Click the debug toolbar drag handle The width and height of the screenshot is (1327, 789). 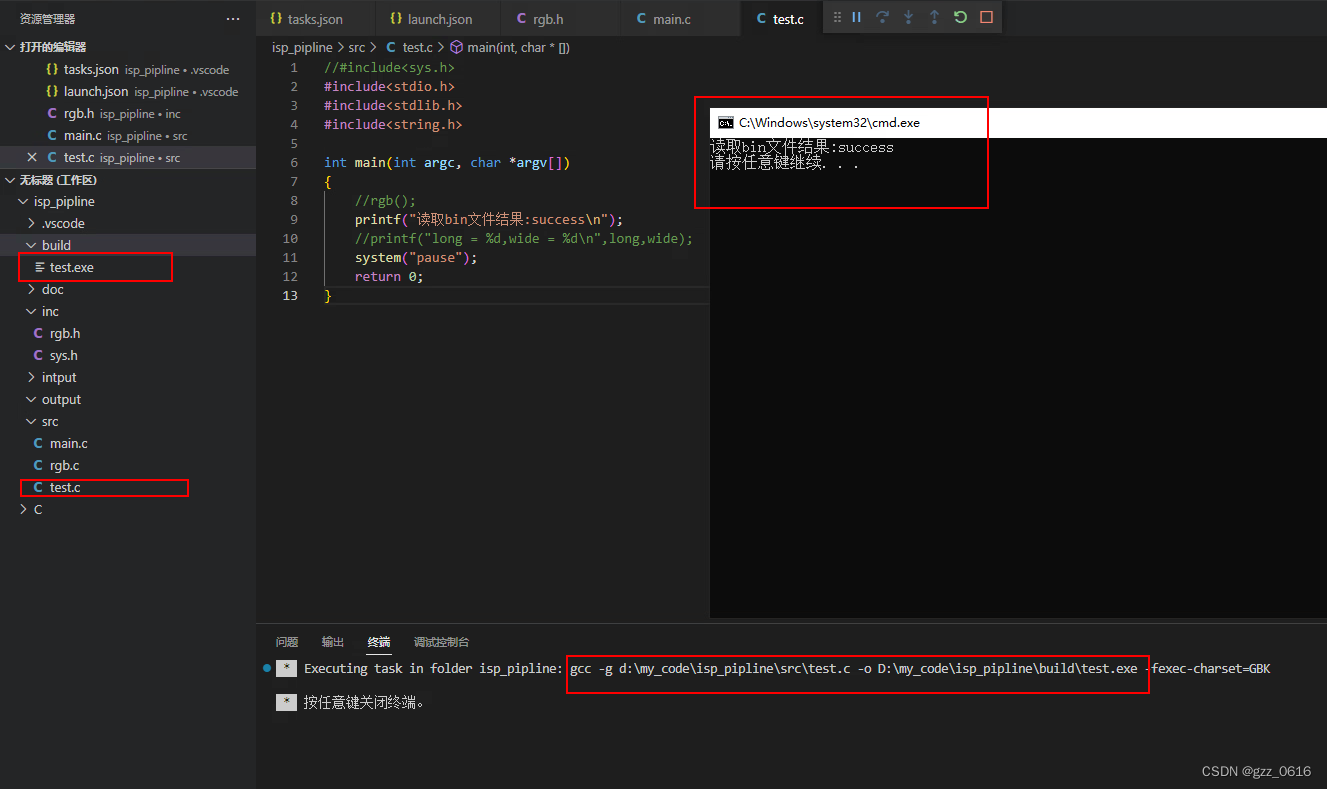tap(837, 17)
